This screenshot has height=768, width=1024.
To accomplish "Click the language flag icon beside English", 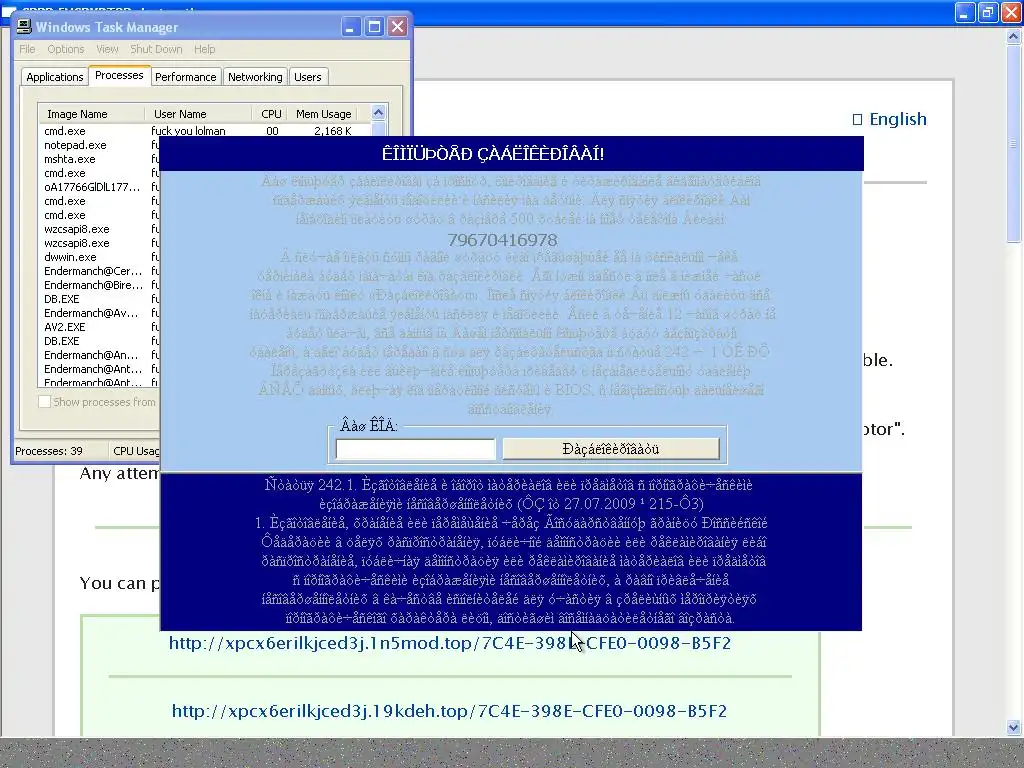I will pos(857,120).
